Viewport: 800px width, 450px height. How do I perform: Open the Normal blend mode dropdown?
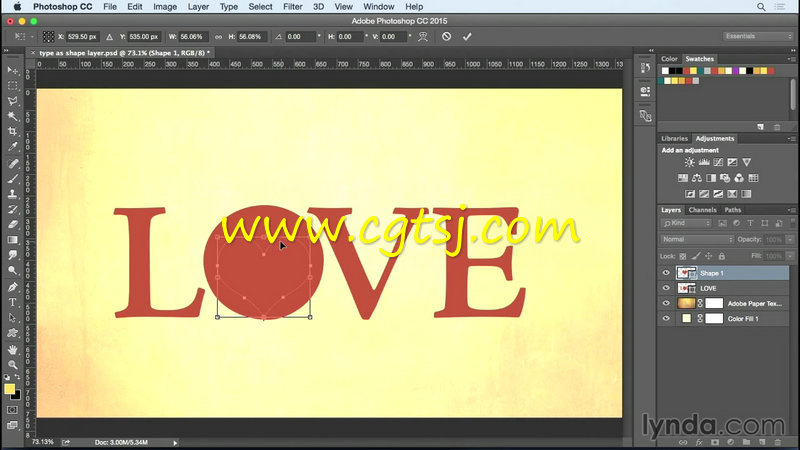click(x=697, y=239)
